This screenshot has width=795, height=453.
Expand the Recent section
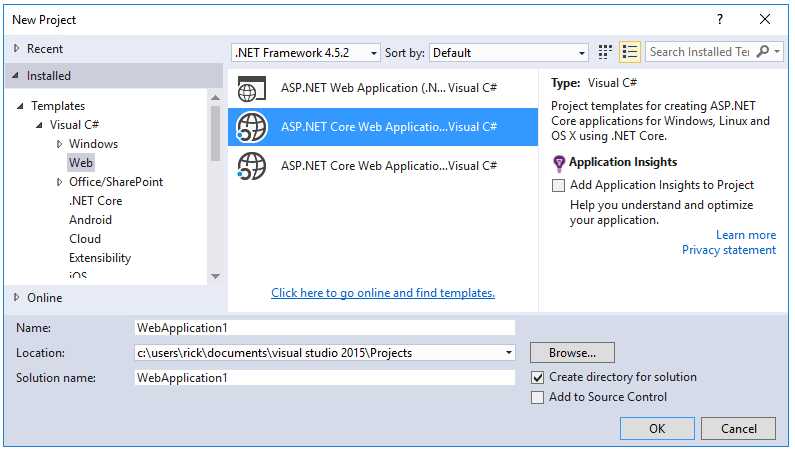pyautogui.click(x=17, y=48)
